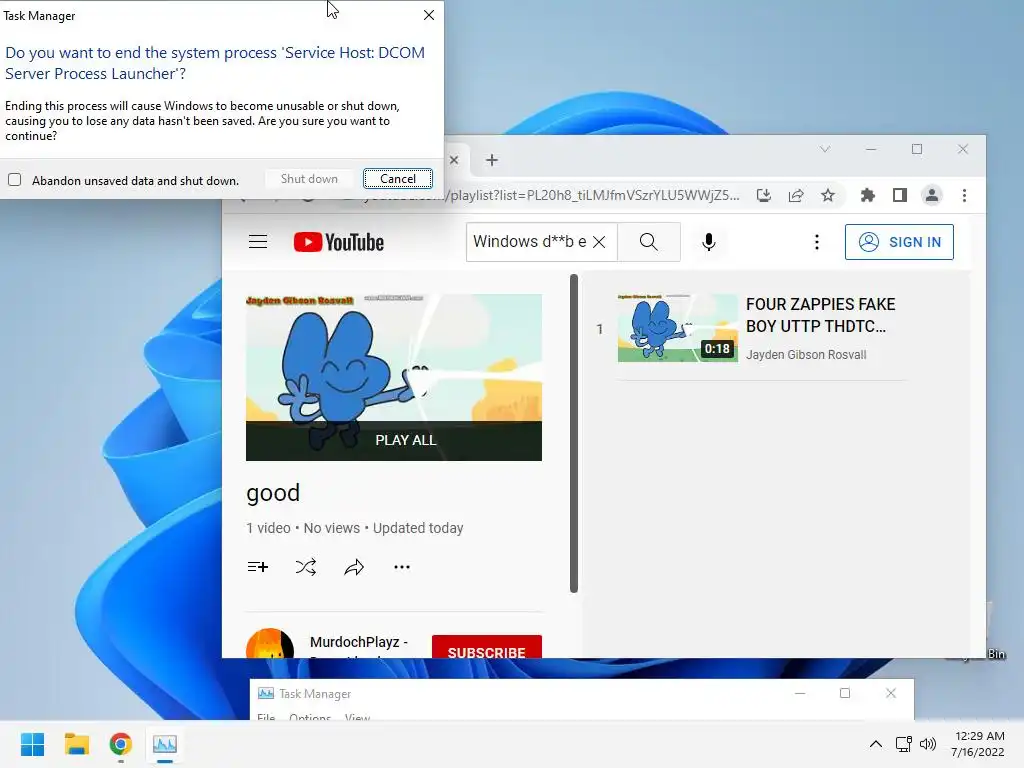This screenshot has height=768, width=1024.
Task: Click the share this page icon
Action: point(795,195)
